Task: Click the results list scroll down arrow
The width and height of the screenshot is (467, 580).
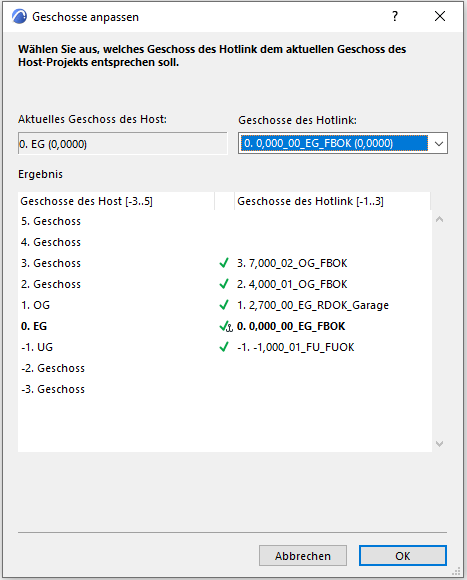Action: [439, 444]
